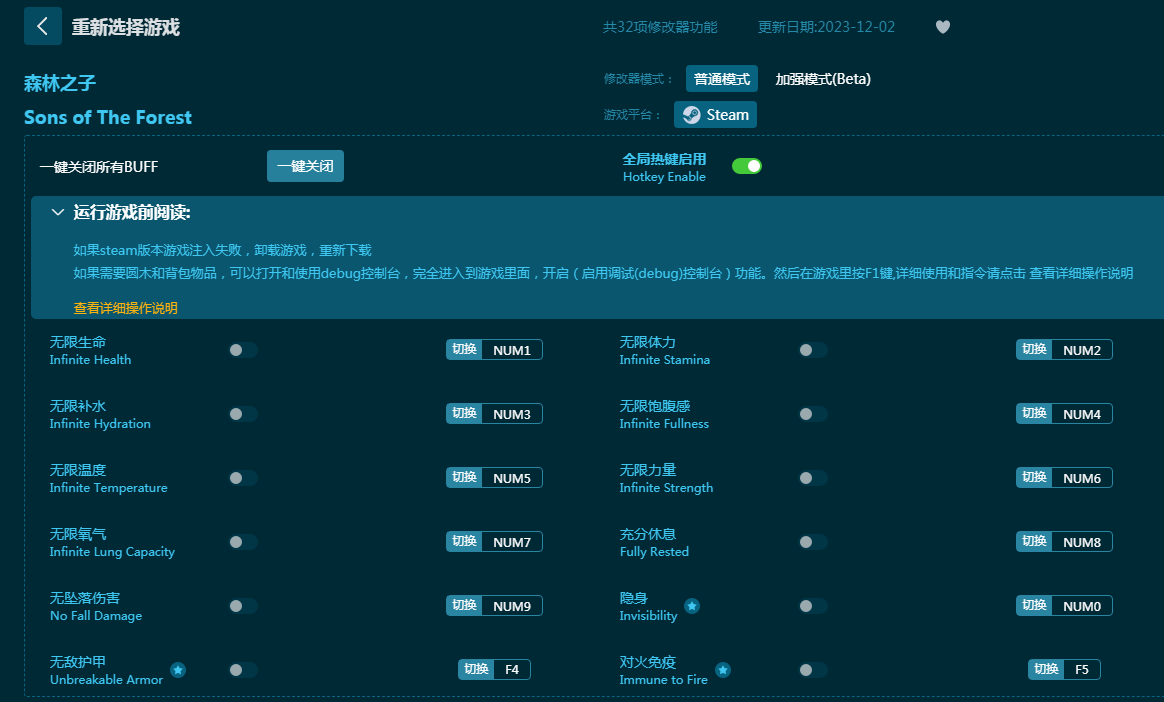Click 重新选择游戏 to reselect game
The height and width of the screenshot is (702, 1164).
(125, 27)
